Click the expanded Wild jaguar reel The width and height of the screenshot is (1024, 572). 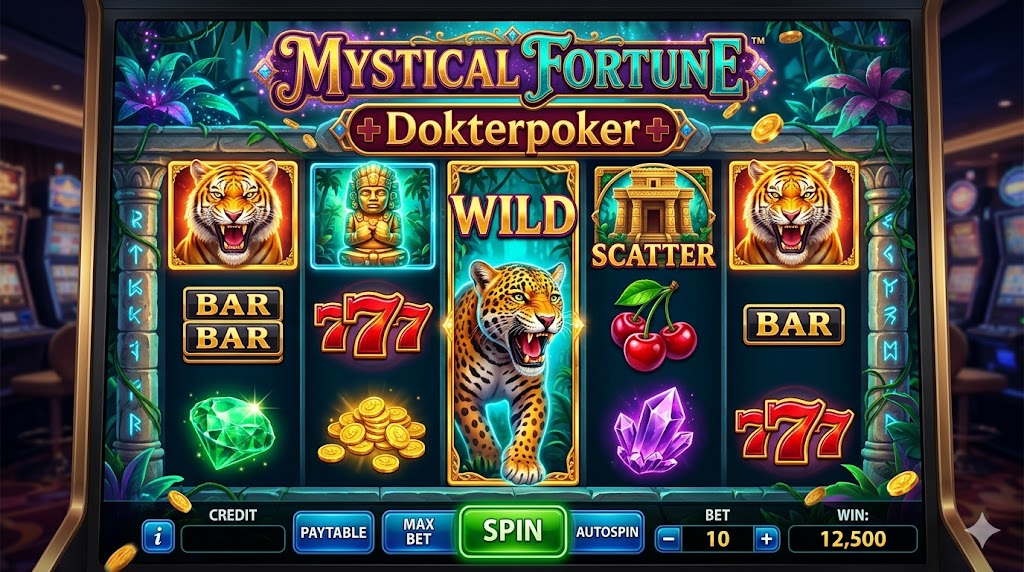pyautogui.click(x=513, y=323)
